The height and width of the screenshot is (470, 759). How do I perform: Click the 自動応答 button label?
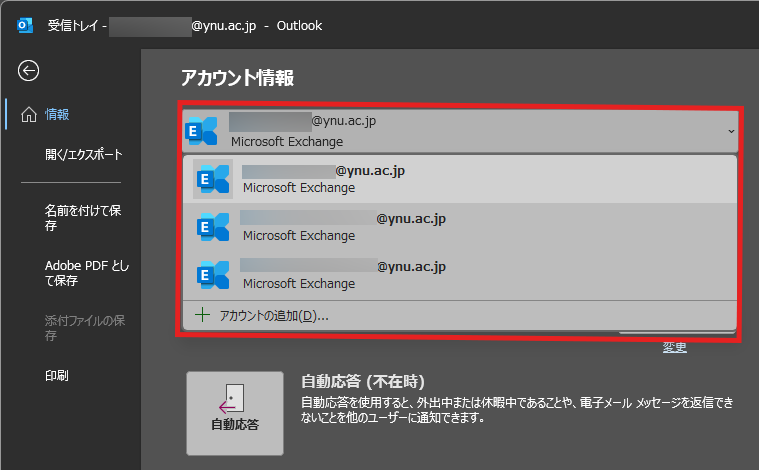coord(235,425)
